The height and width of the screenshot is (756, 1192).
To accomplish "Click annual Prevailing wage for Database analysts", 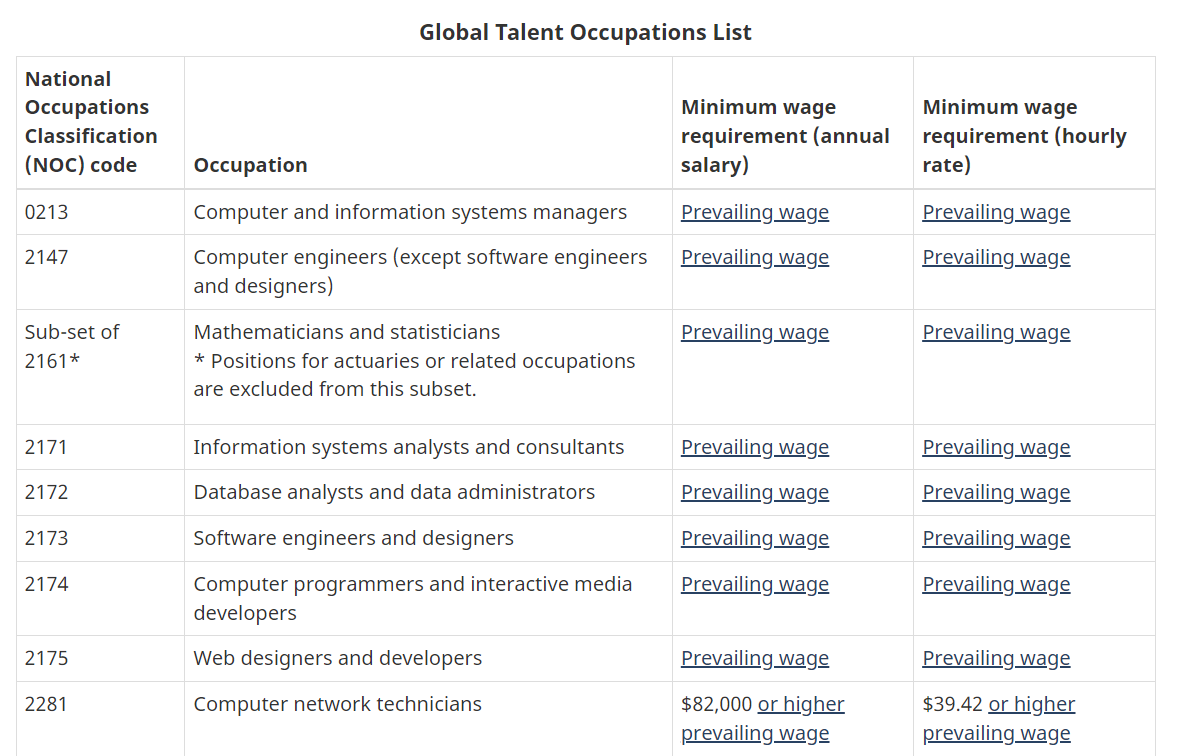I will click(x=754, y=492).
